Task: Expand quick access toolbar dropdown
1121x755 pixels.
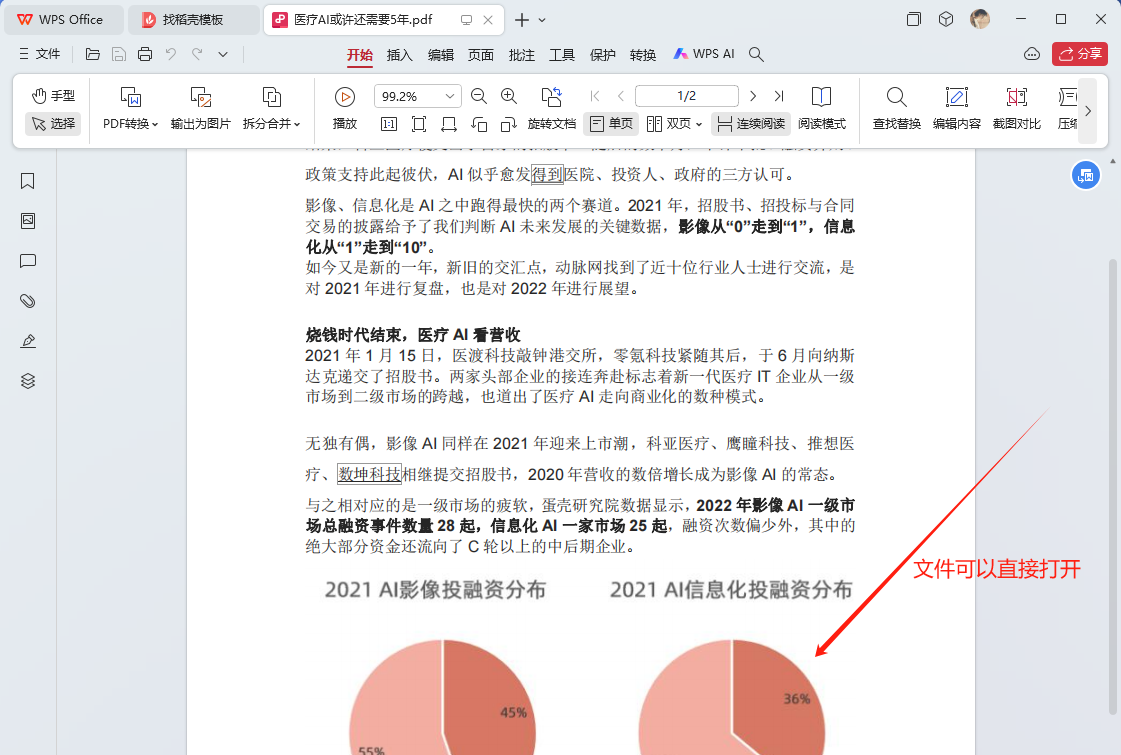Action: click(223, 54)
